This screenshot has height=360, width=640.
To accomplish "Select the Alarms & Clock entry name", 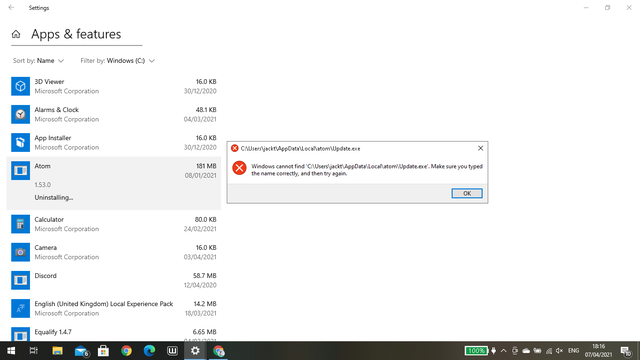I will 57,110.
